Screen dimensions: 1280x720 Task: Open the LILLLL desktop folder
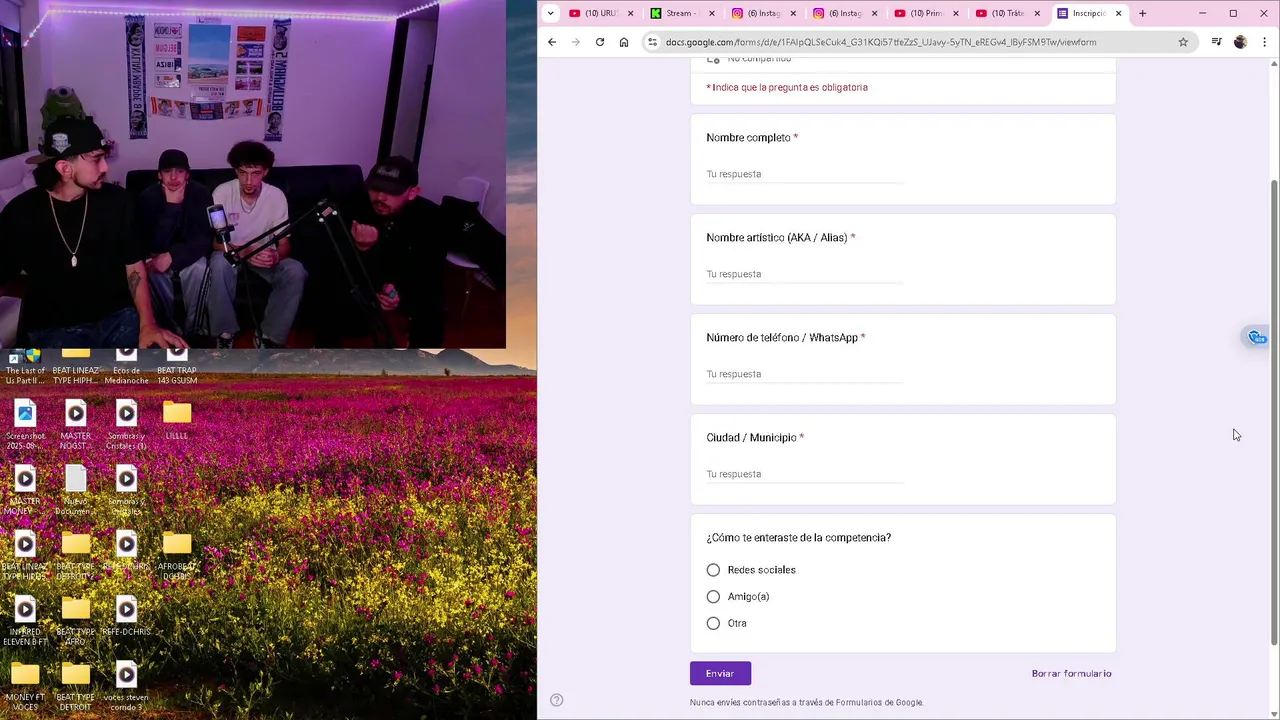pos(177,420)
